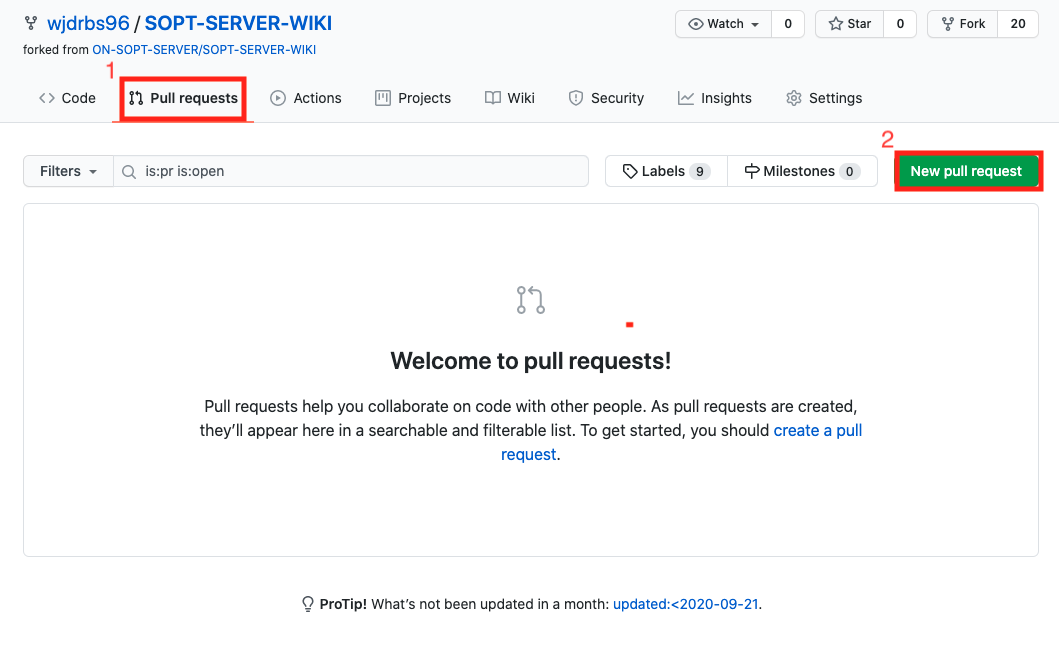The image size is (1059, 648).
Task: Click the search magnifier icon
Action: pos(128,172)
